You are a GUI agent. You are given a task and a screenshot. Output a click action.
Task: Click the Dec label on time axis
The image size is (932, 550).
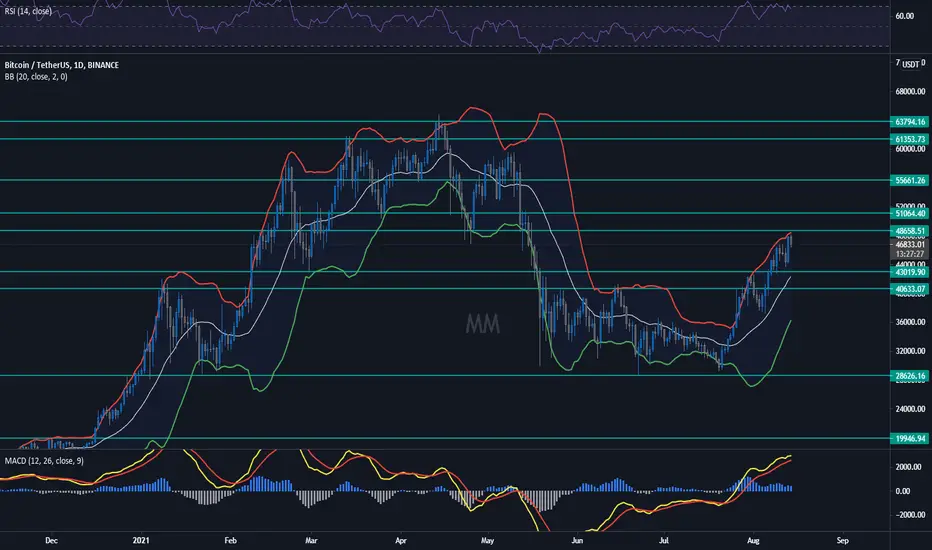[x=52, y=540]
